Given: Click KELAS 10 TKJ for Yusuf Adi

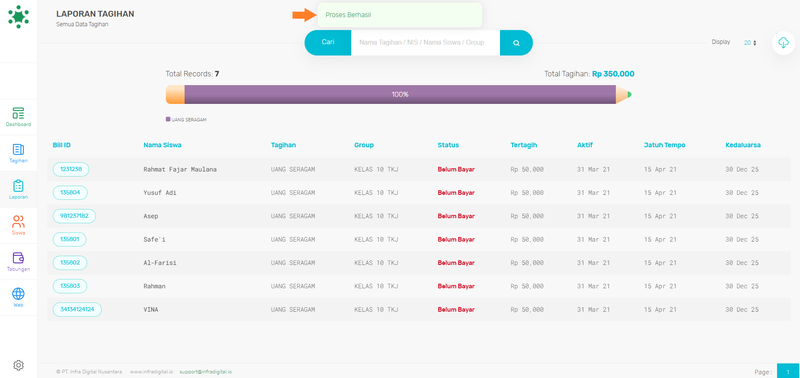Looking at the screenshot, I should coord(376,193).
